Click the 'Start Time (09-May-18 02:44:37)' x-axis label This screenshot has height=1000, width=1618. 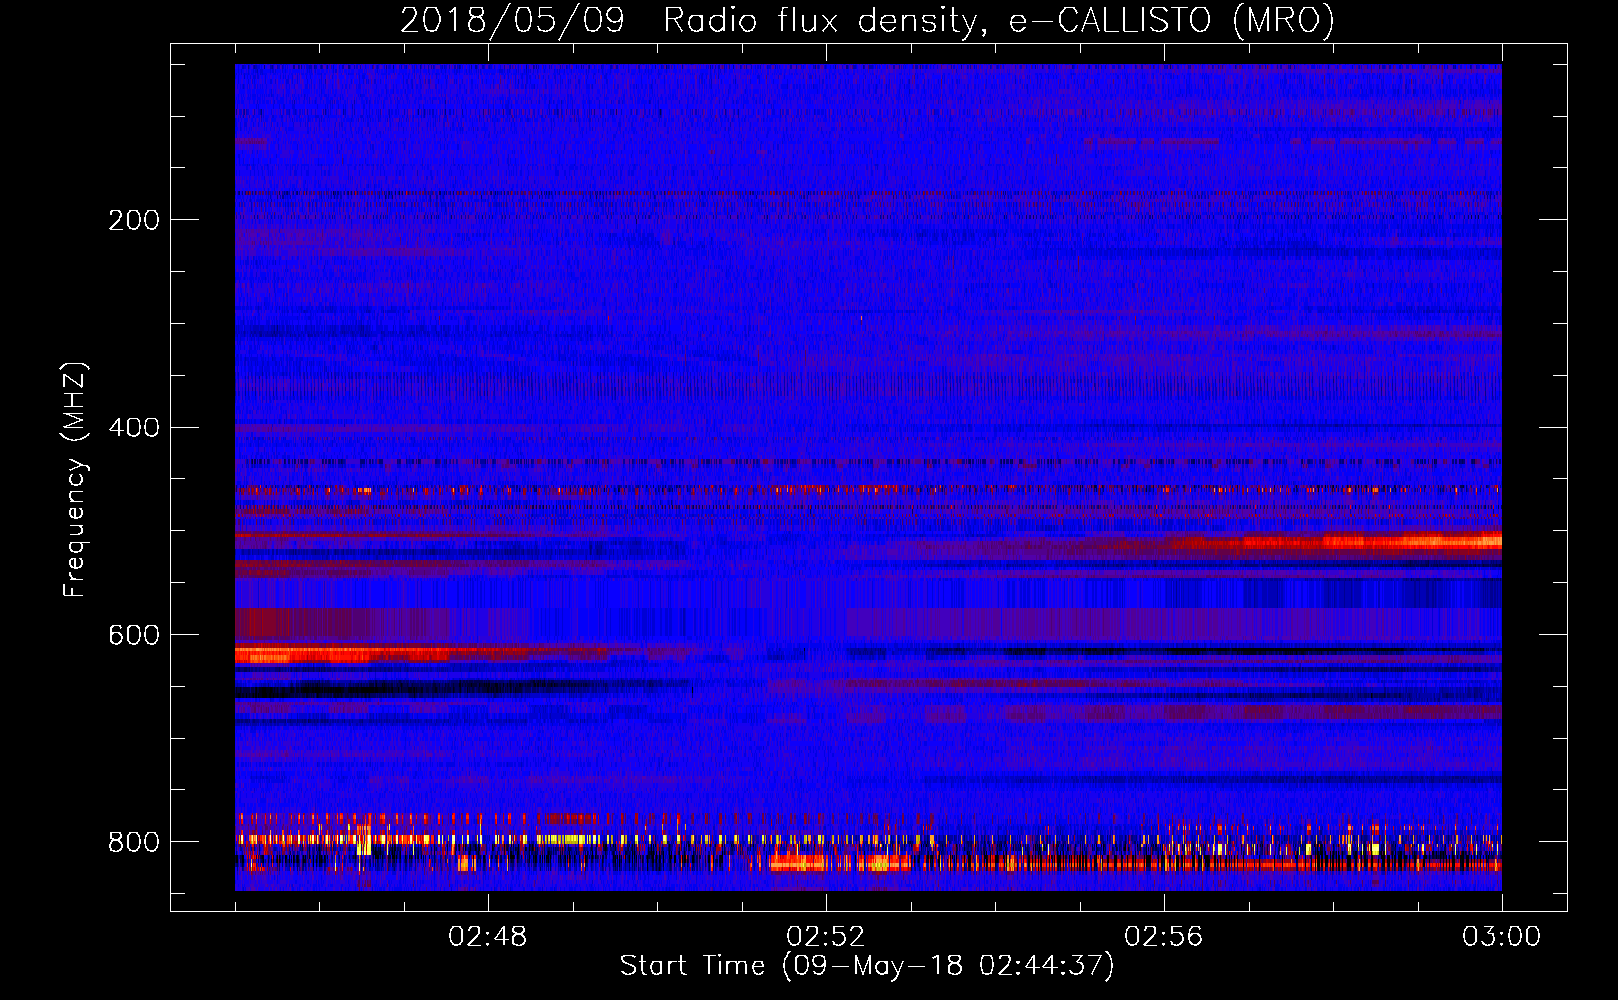(x=867, y=966)
